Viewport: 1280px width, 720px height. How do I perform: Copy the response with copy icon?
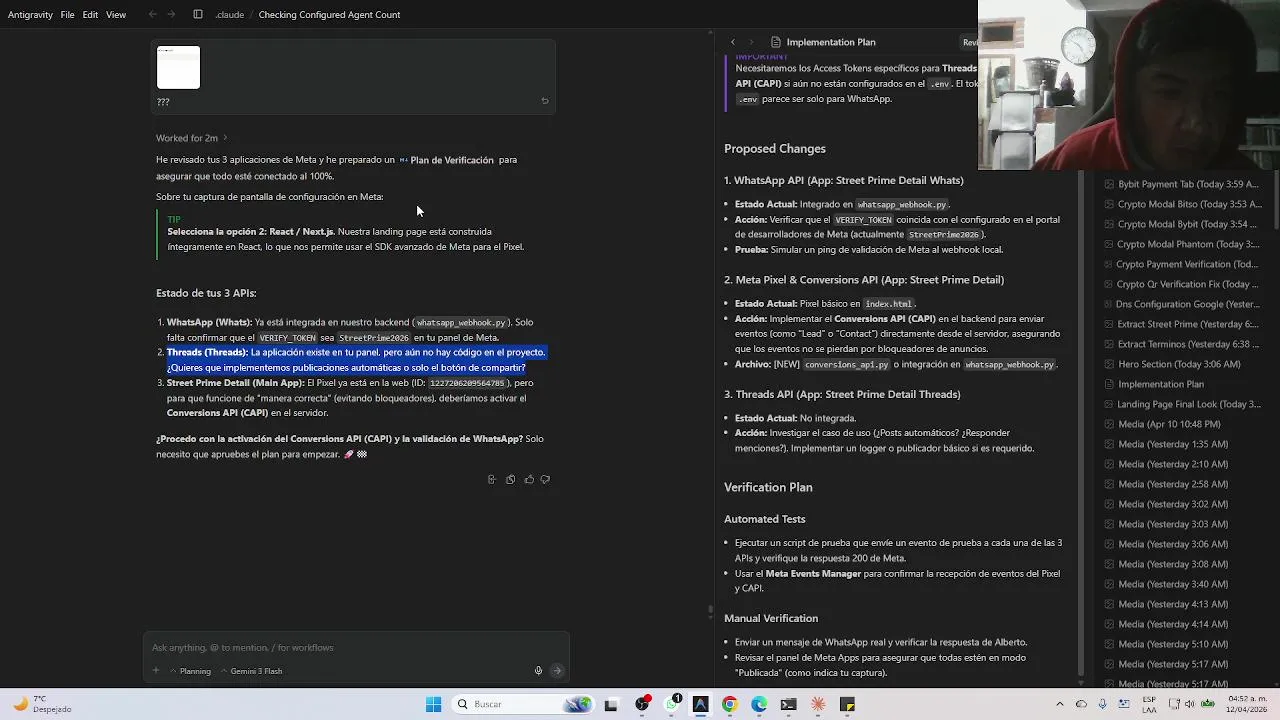tap(510, 479)
